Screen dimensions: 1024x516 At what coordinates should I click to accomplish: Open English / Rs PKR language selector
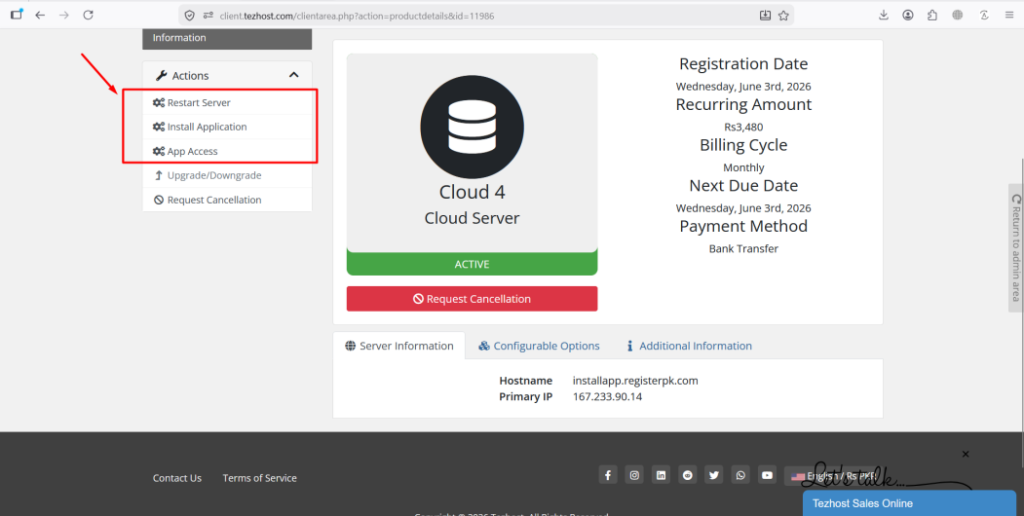[834, 476]
